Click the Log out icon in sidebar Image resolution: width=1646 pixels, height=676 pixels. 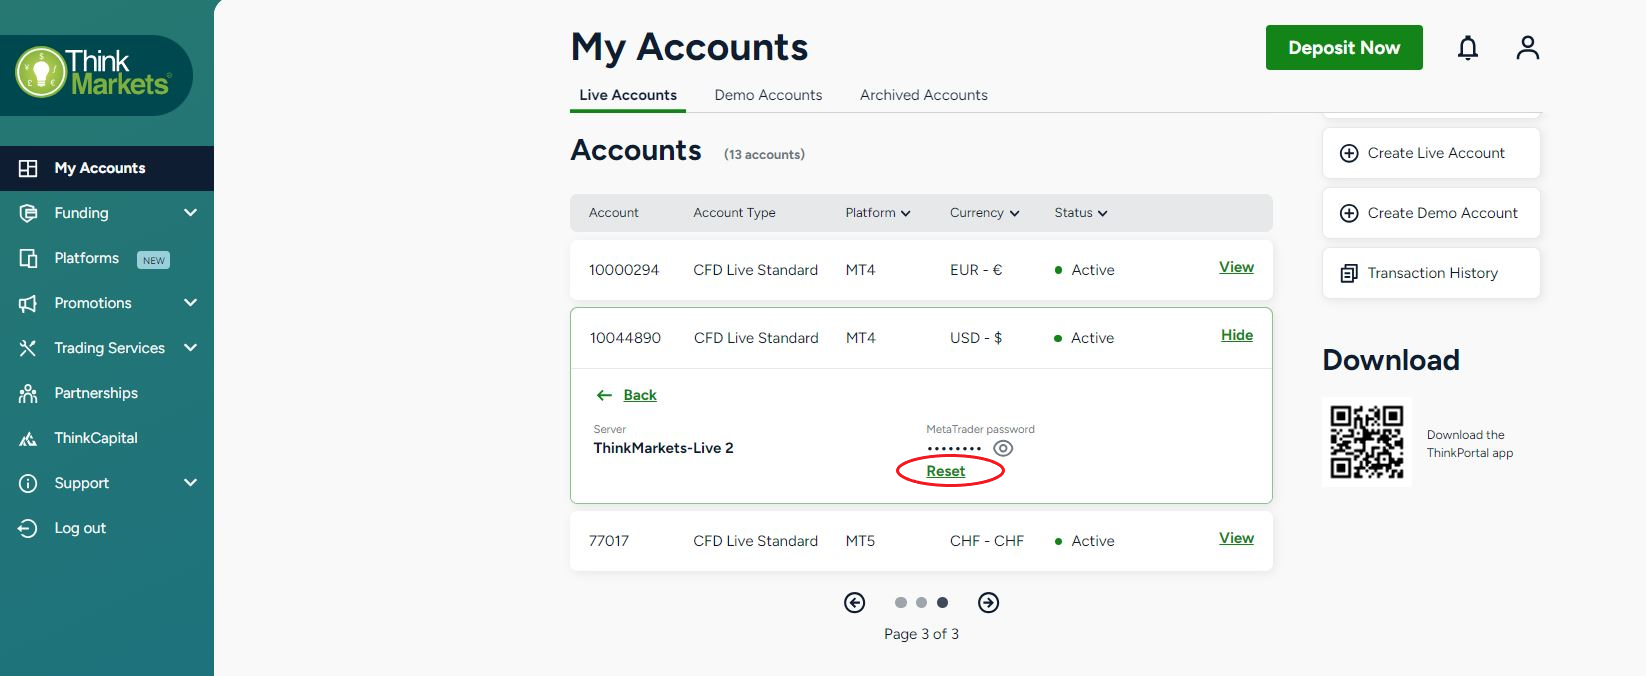[28, 528]
